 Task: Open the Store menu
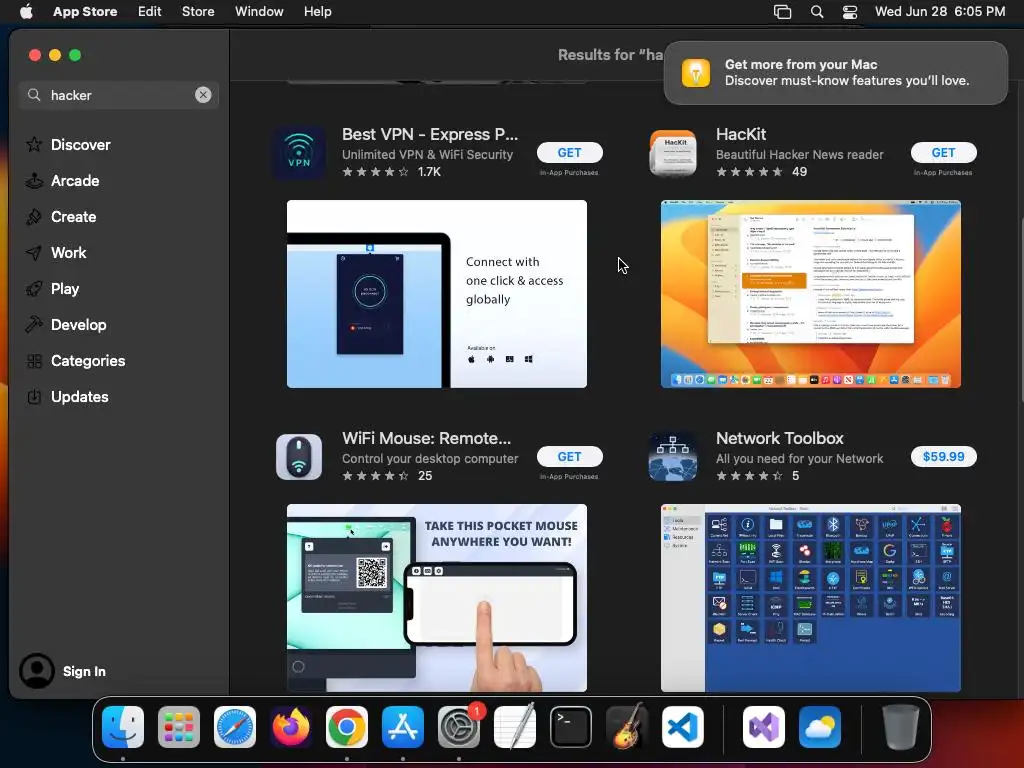pyautogui.click(x=198, y=11)
